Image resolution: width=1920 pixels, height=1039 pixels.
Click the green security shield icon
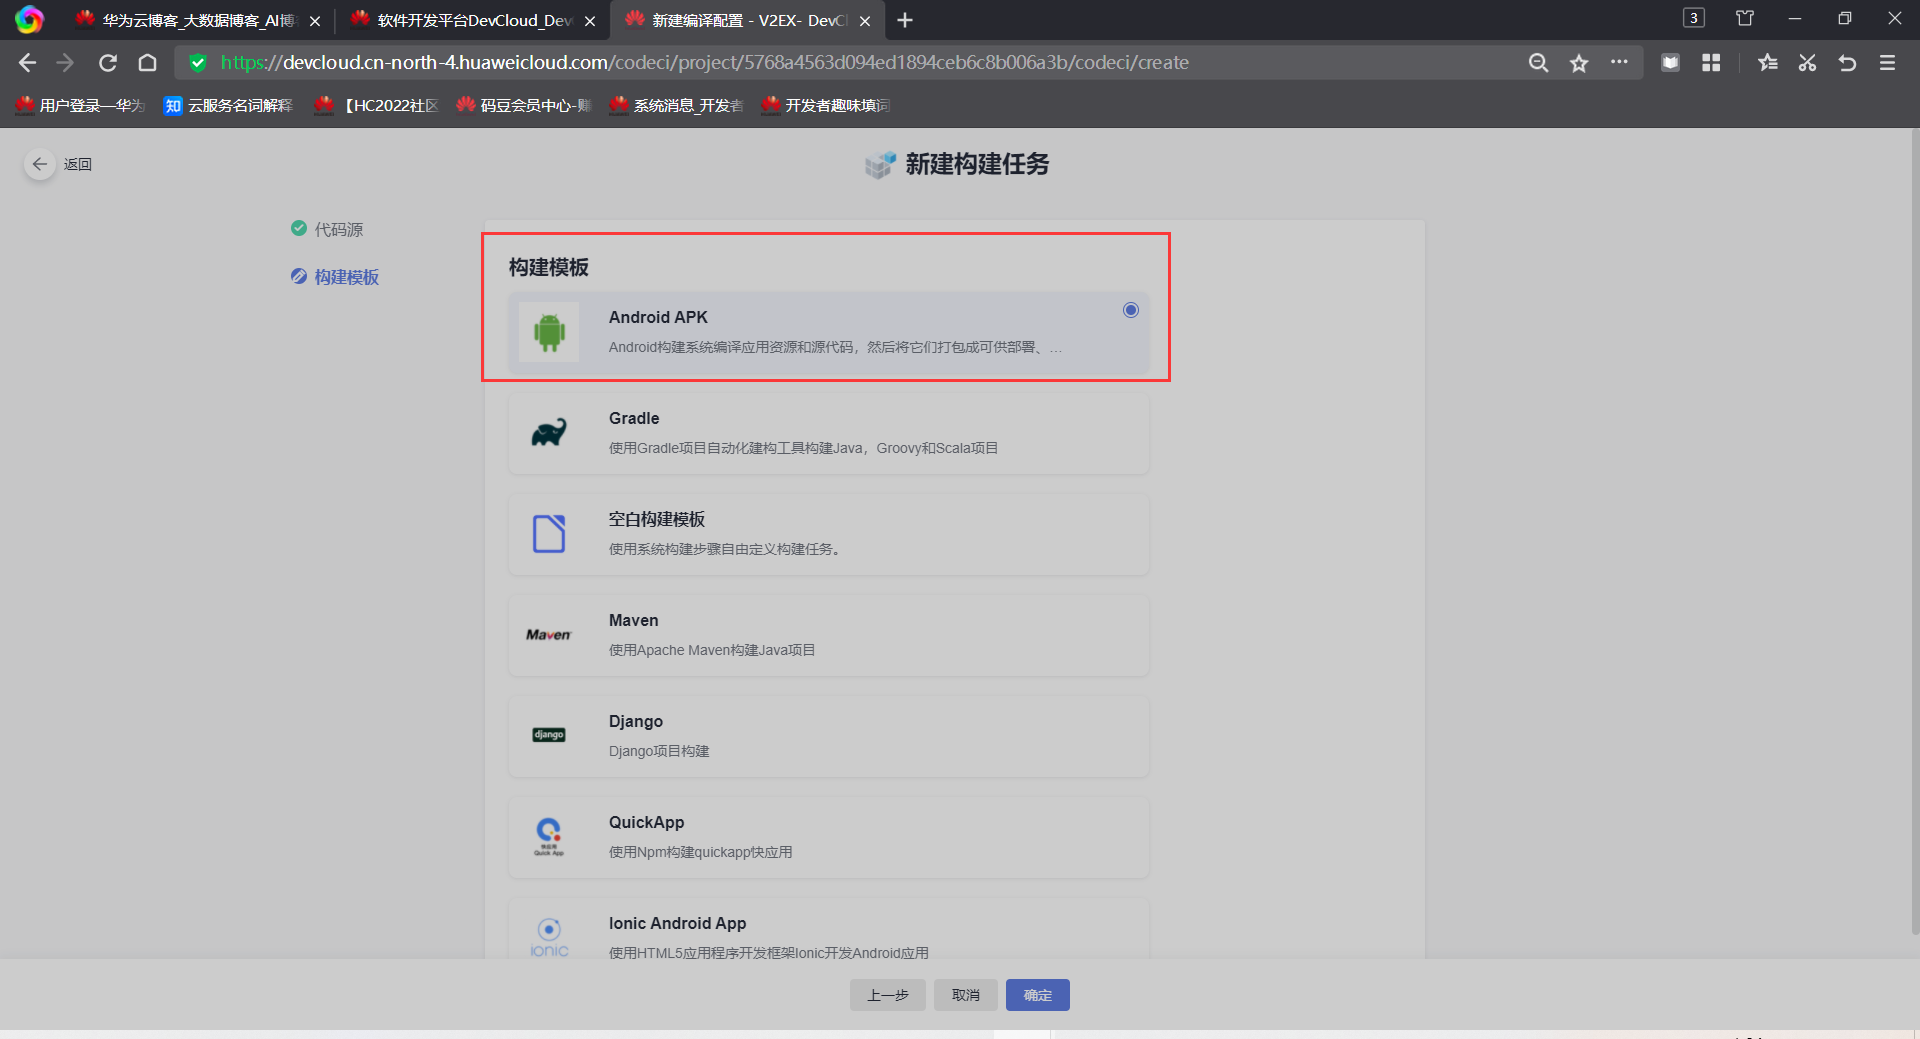[198, 63]
